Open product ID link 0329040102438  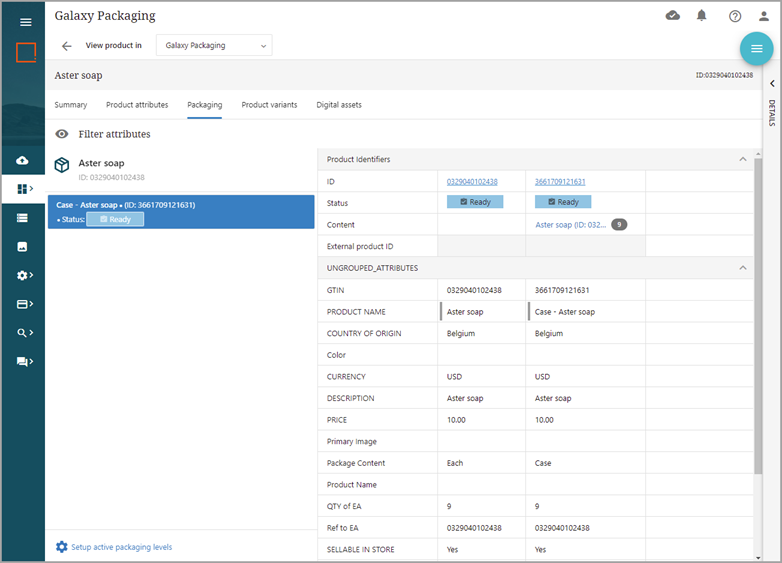pyautogui.click(x=472, y=181)
